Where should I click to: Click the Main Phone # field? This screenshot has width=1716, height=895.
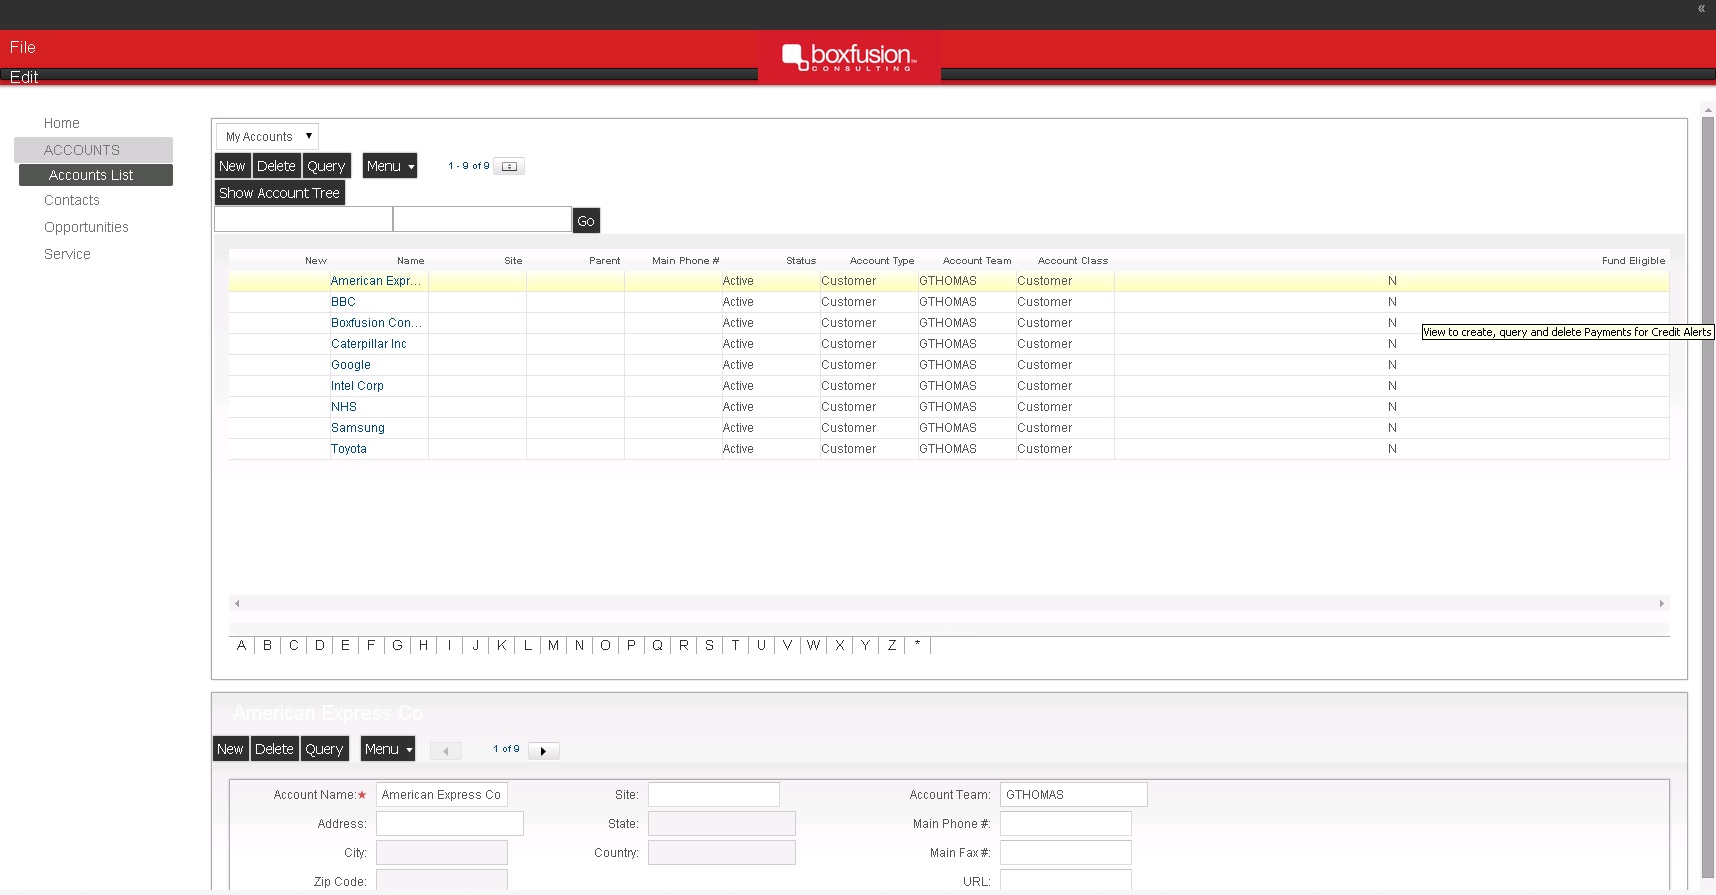point(1066,824)
